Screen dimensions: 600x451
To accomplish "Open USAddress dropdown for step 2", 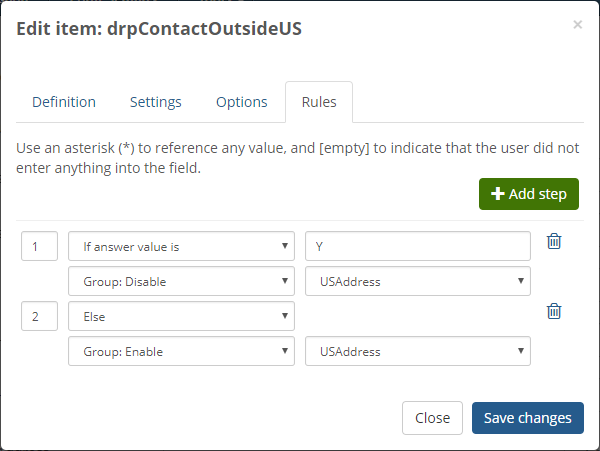I will click(417, 352).
